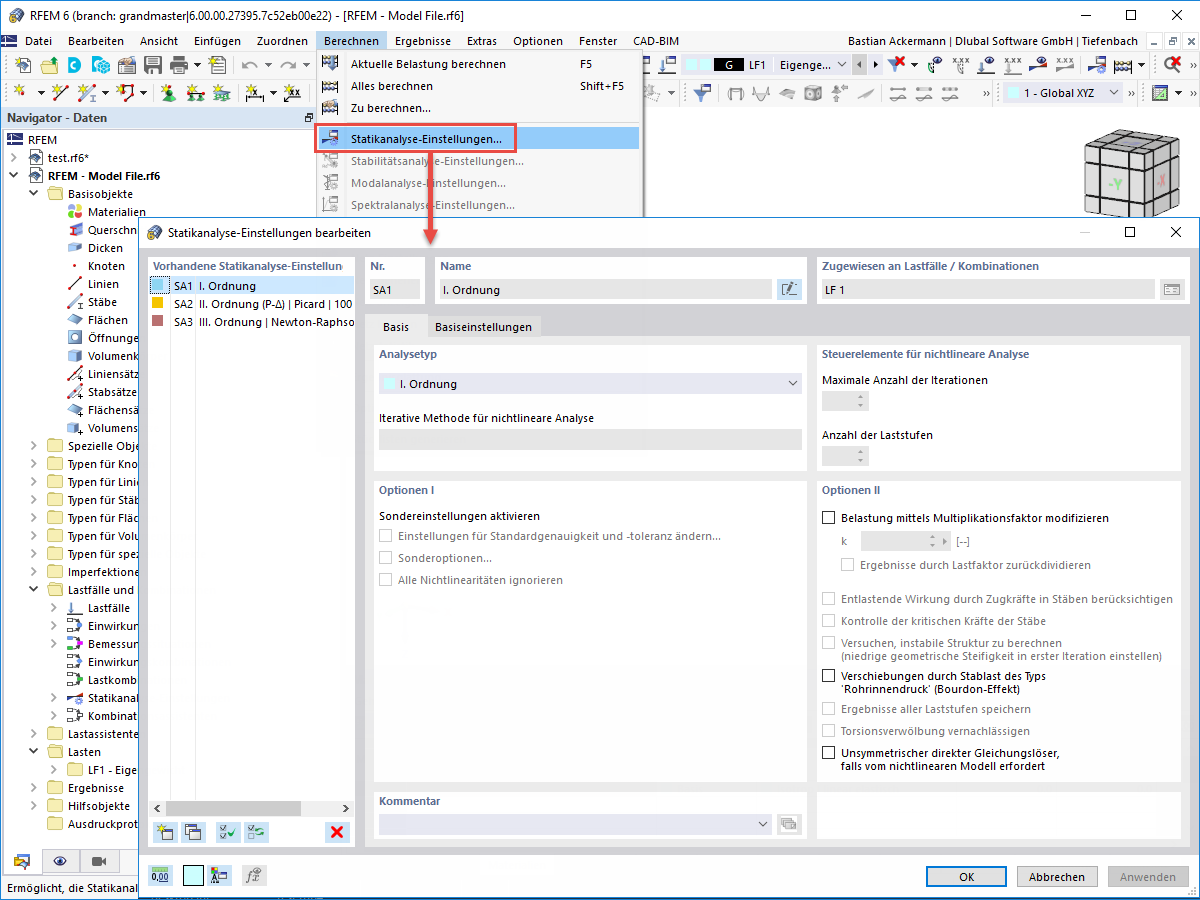Screen dimensions: 1200x900
Task: Collapse the Lasten tree folder
Action: point(33,752)
